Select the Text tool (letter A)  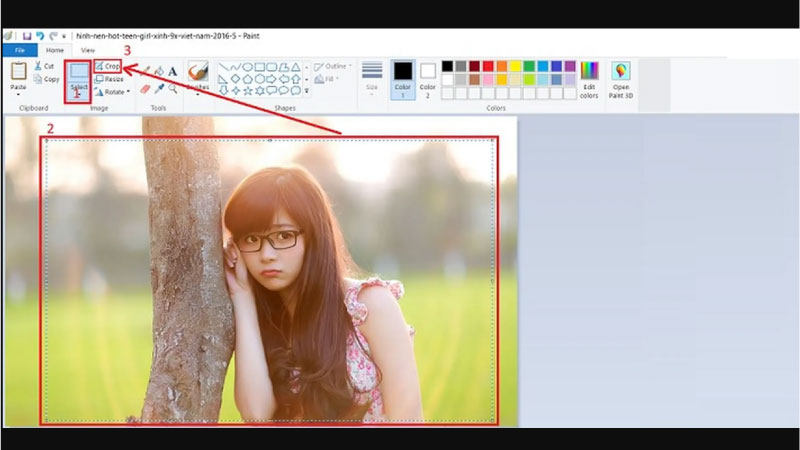[173, 71]
